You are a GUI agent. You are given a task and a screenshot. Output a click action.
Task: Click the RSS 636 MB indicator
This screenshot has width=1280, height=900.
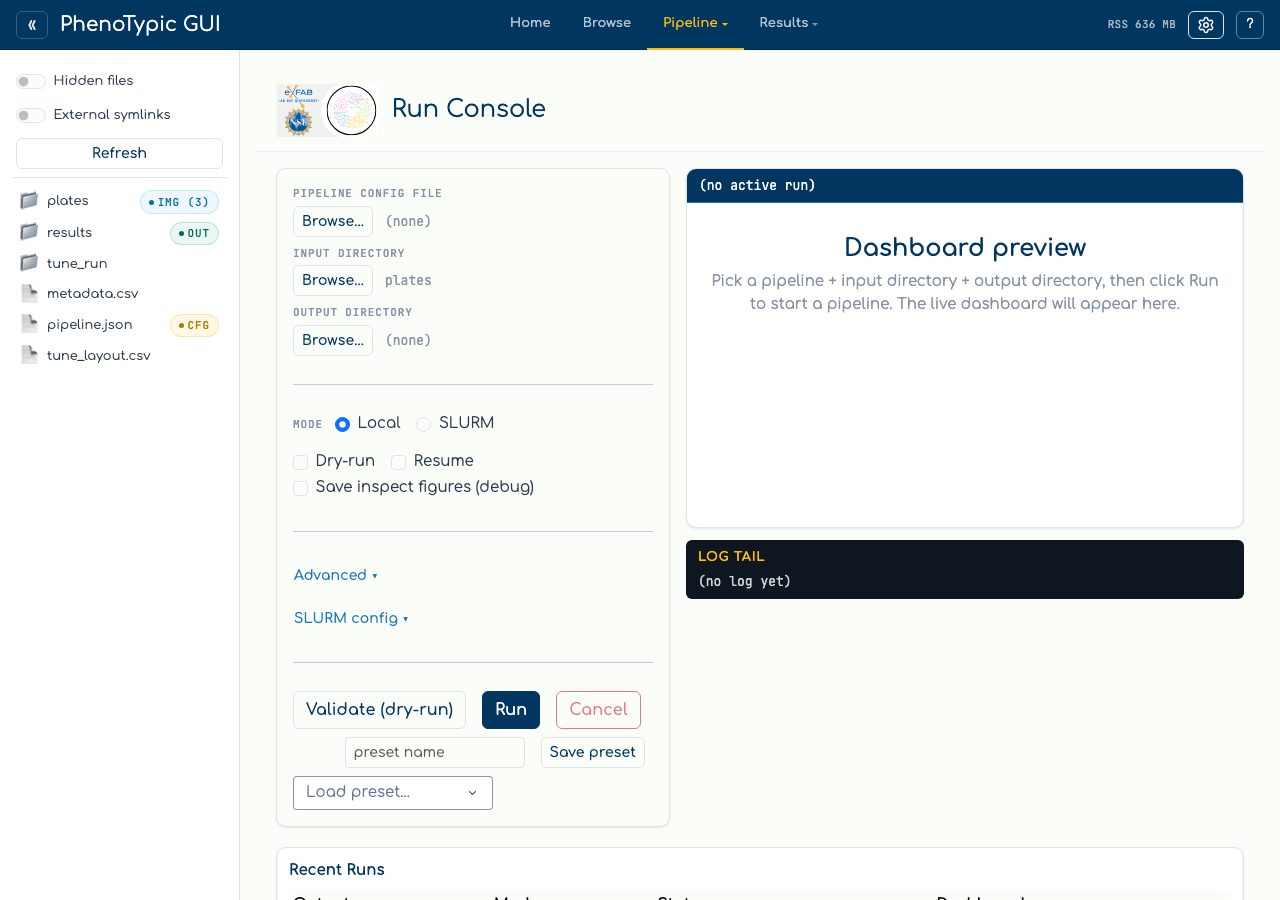pyautogui.click(x=1141, y=25)
